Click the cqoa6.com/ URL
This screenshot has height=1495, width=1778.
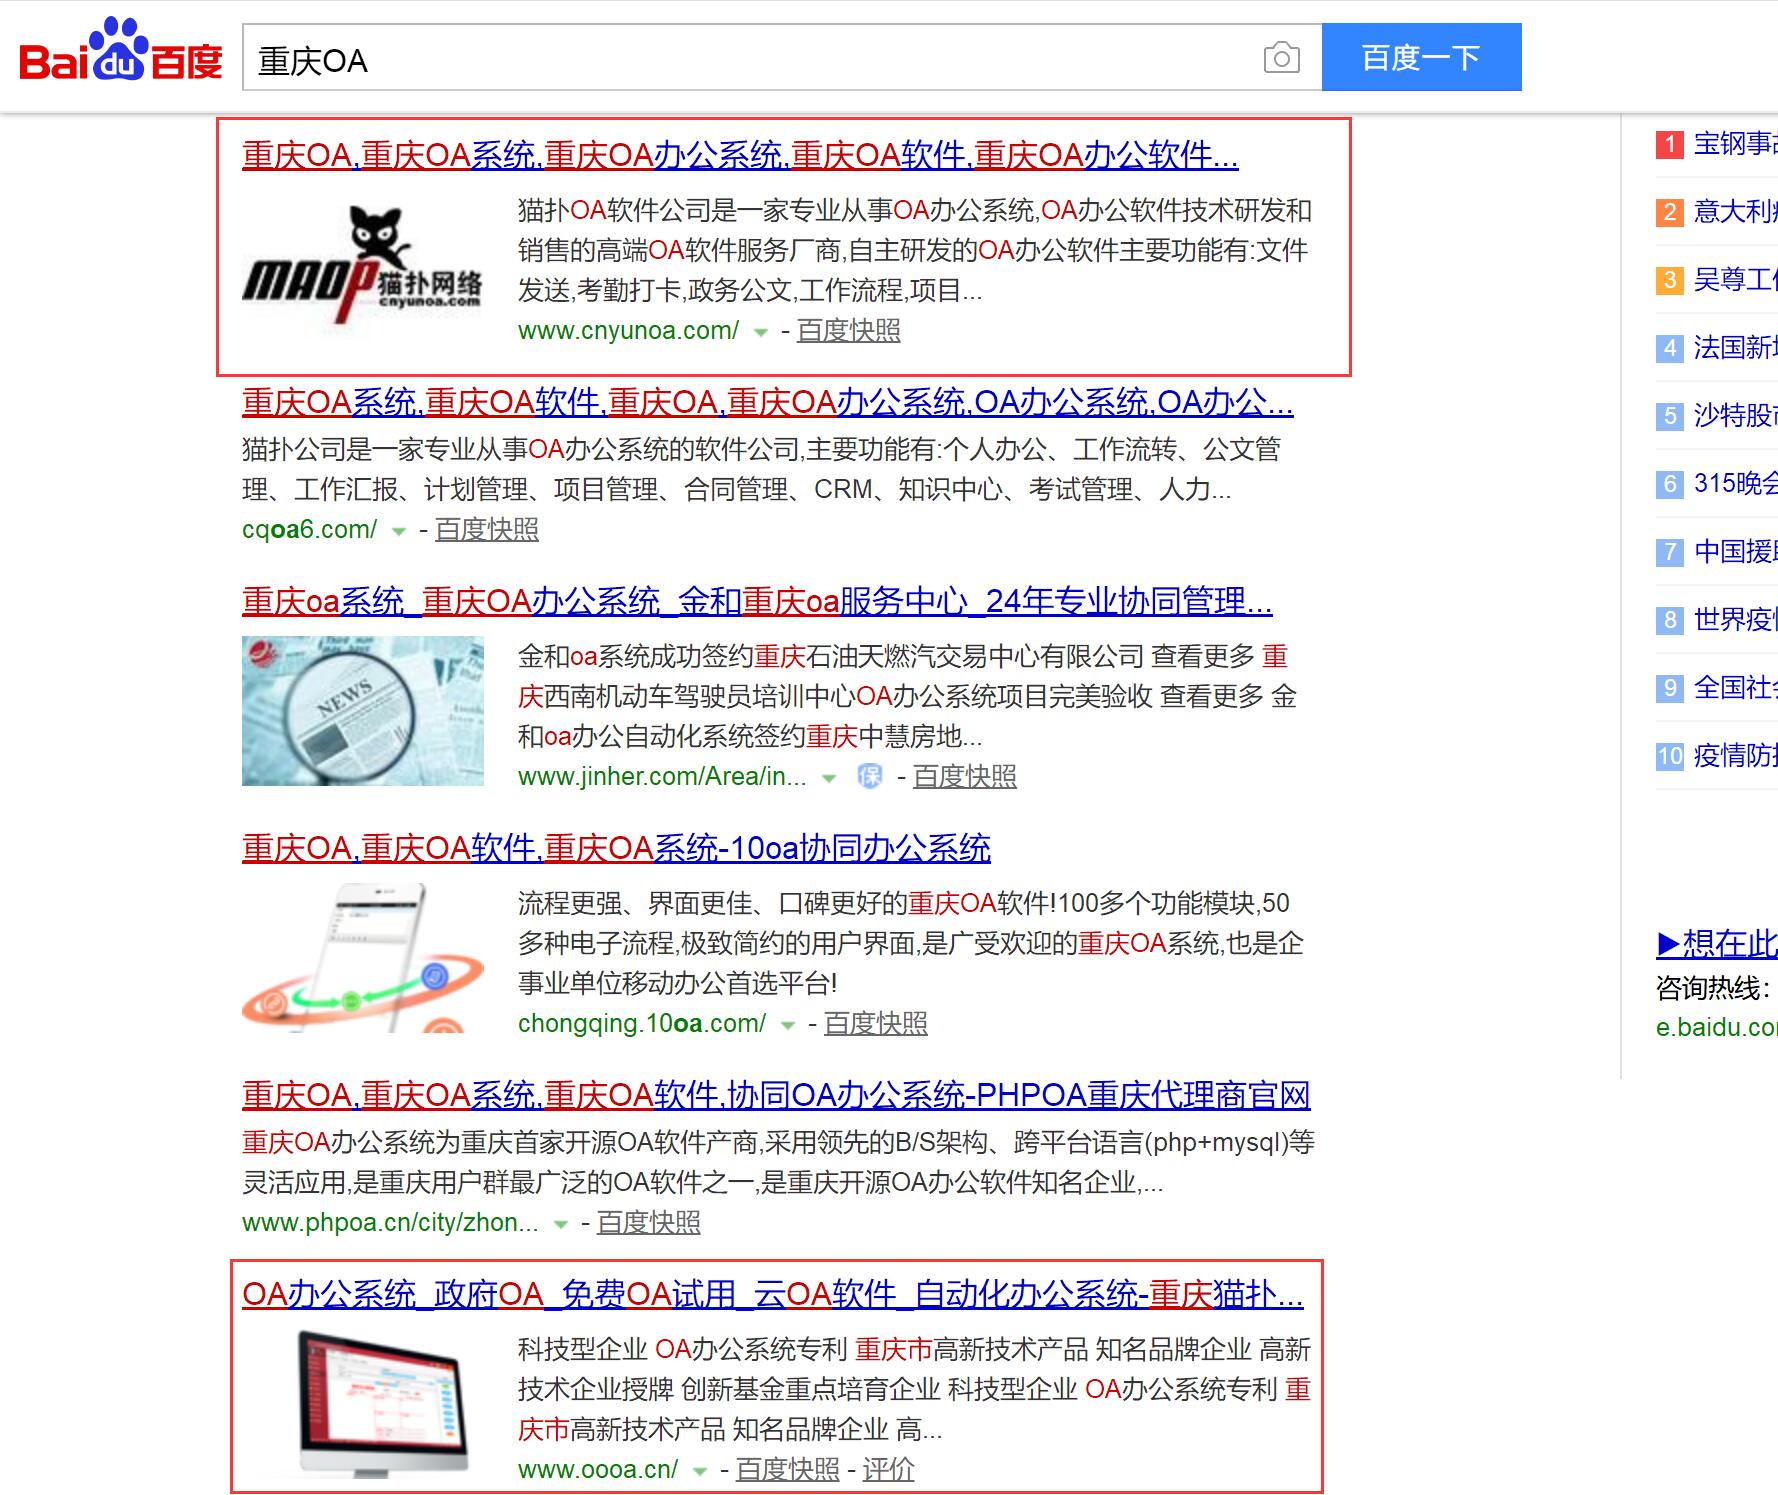310,530
